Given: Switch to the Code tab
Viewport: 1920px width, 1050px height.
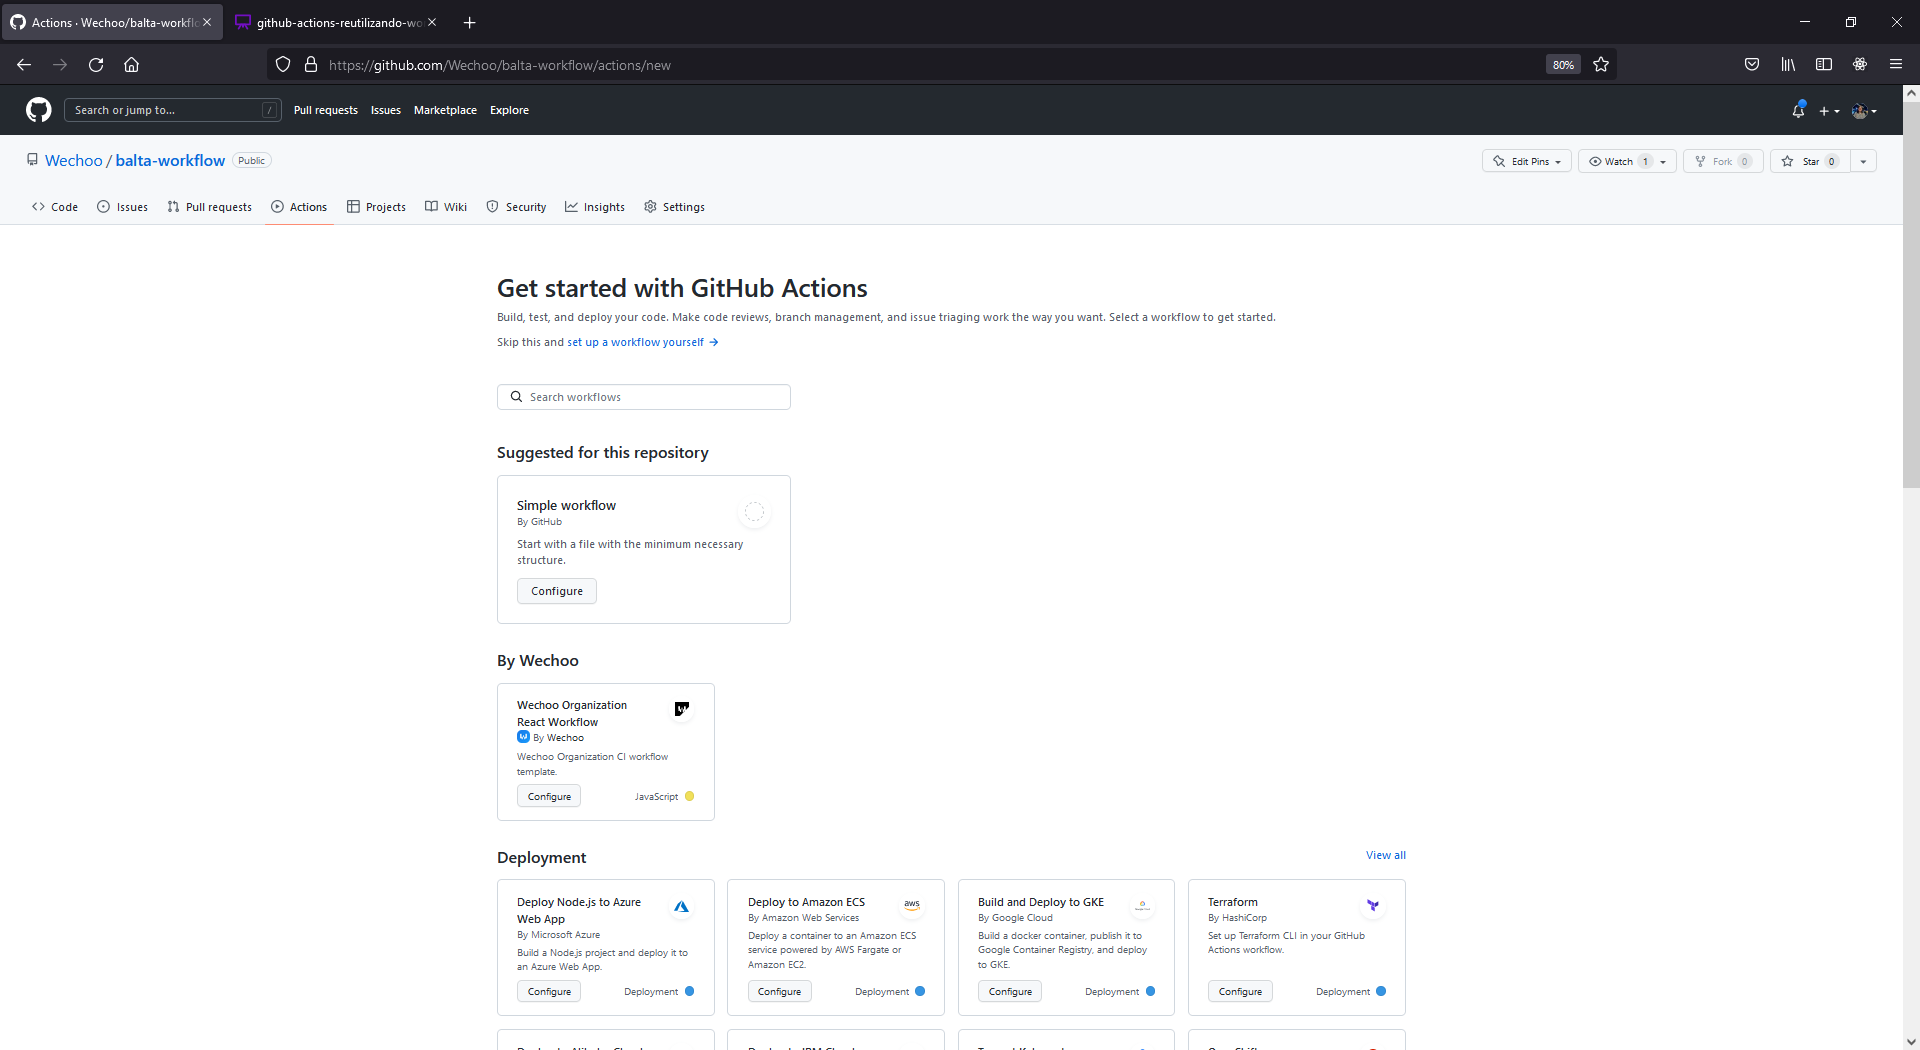Looking at the screenshot, I should tap(55, 207).
